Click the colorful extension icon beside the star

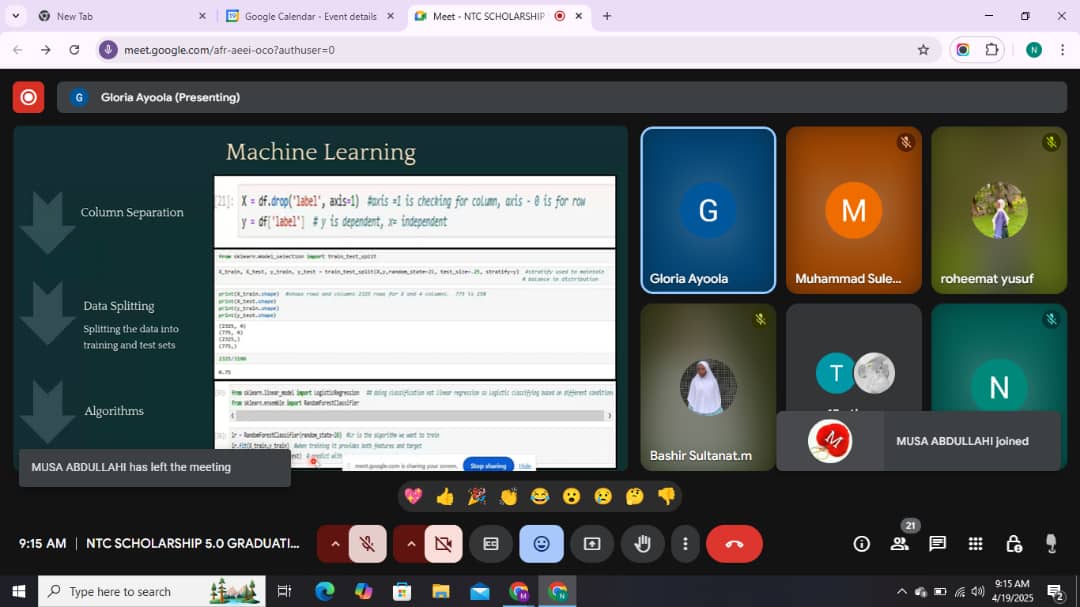[962, 50]
